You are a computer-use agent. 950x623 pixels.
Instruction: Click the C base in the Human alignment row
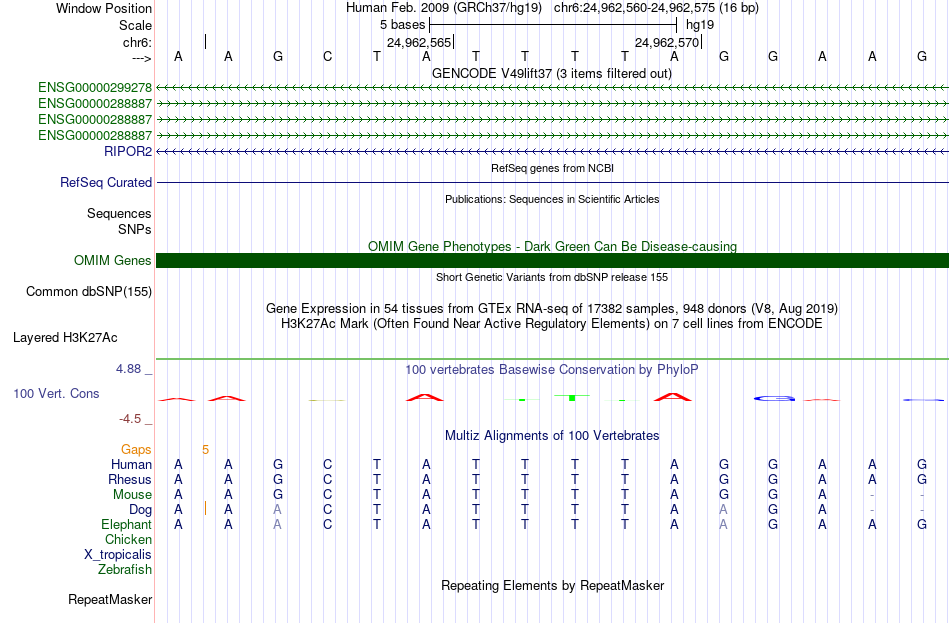[327, 465]
